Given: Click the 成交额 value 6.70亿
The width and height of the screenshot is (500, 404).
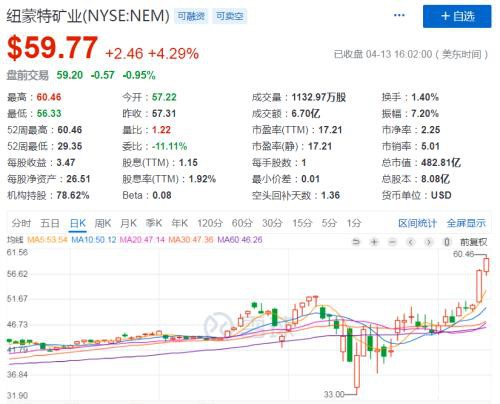Looking at the screenshot, I should (306, 114).
